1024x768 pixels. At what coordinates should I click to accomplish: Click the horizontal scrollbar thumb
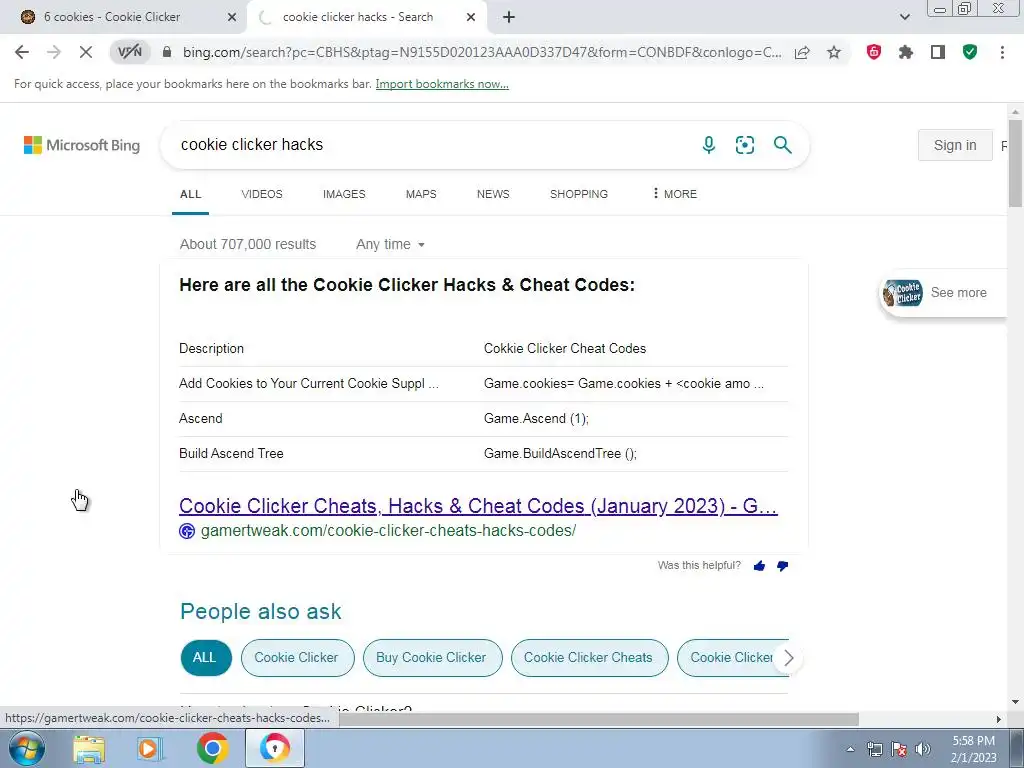point(598,718)
